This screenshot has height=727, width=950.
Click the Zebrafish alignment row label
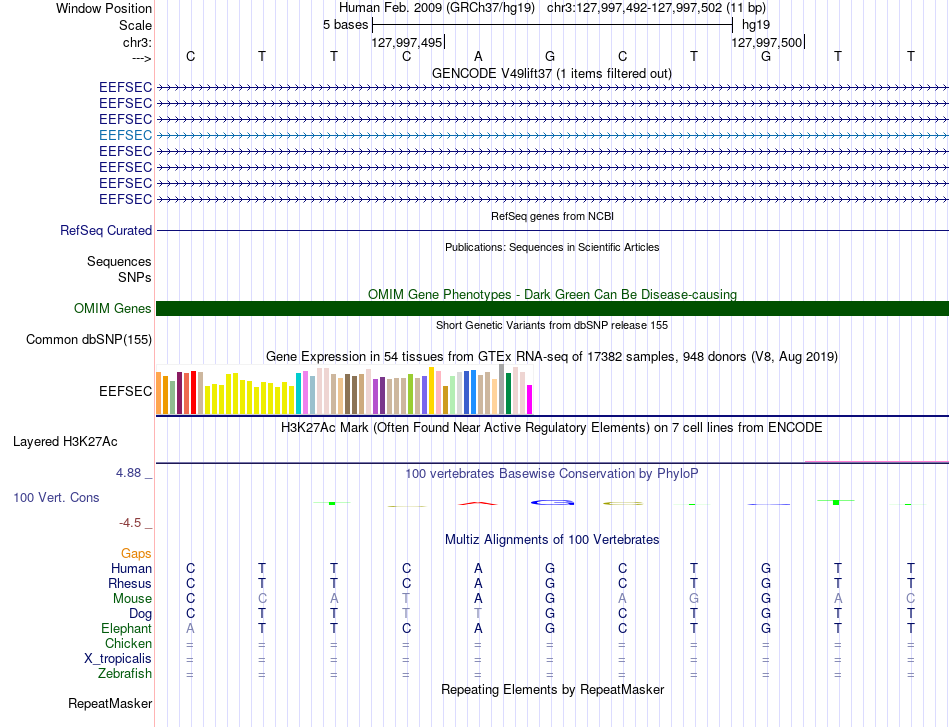[125, 673]
